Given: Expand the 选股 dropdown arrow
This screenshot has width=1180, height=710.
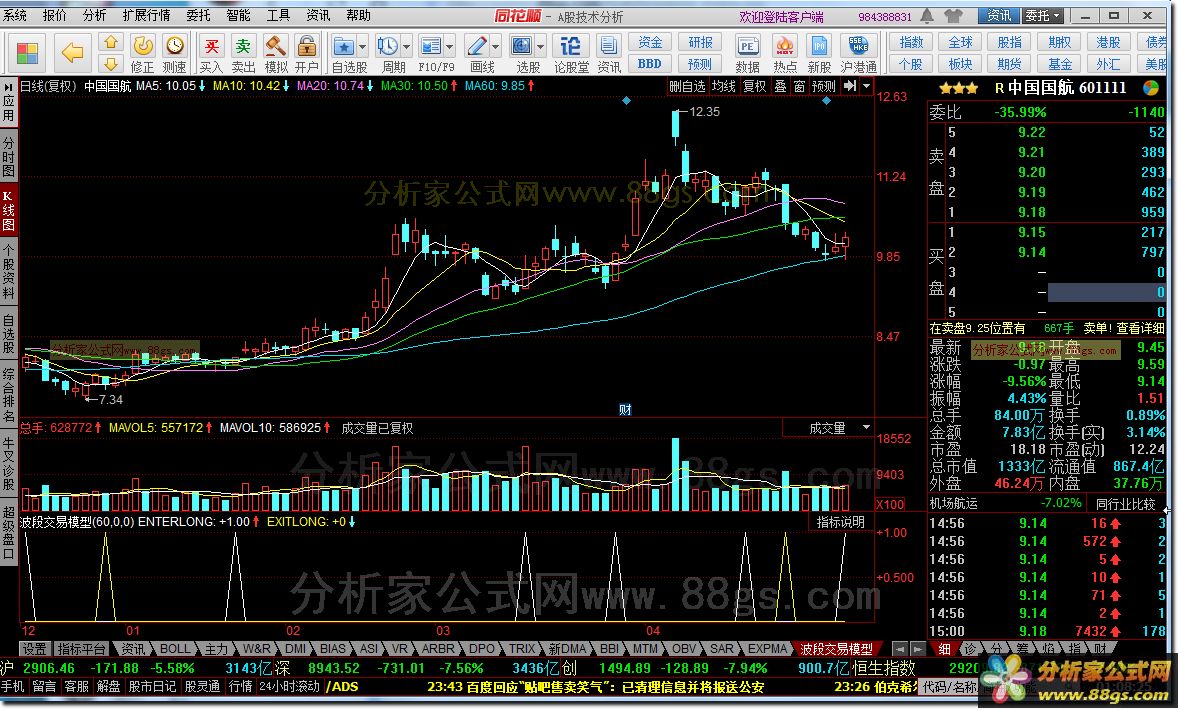Looking at the screenshot, I should click(540, 47).
